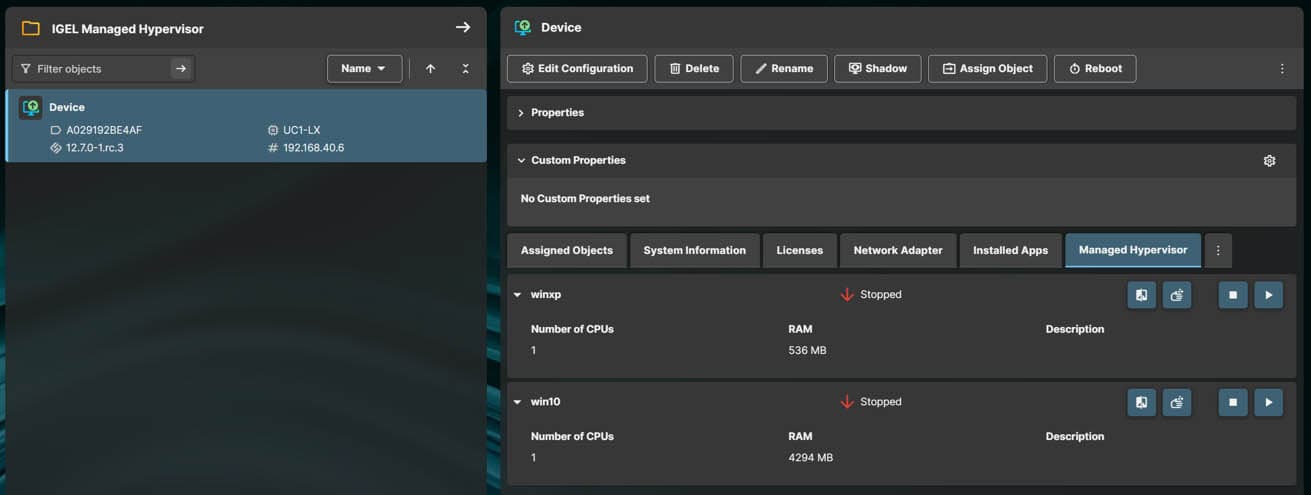Click firmware version 12.7.0-1.rc.3
Viewport: 1311px width, 495px height.
pyautogui.click(x=94, y=148)
